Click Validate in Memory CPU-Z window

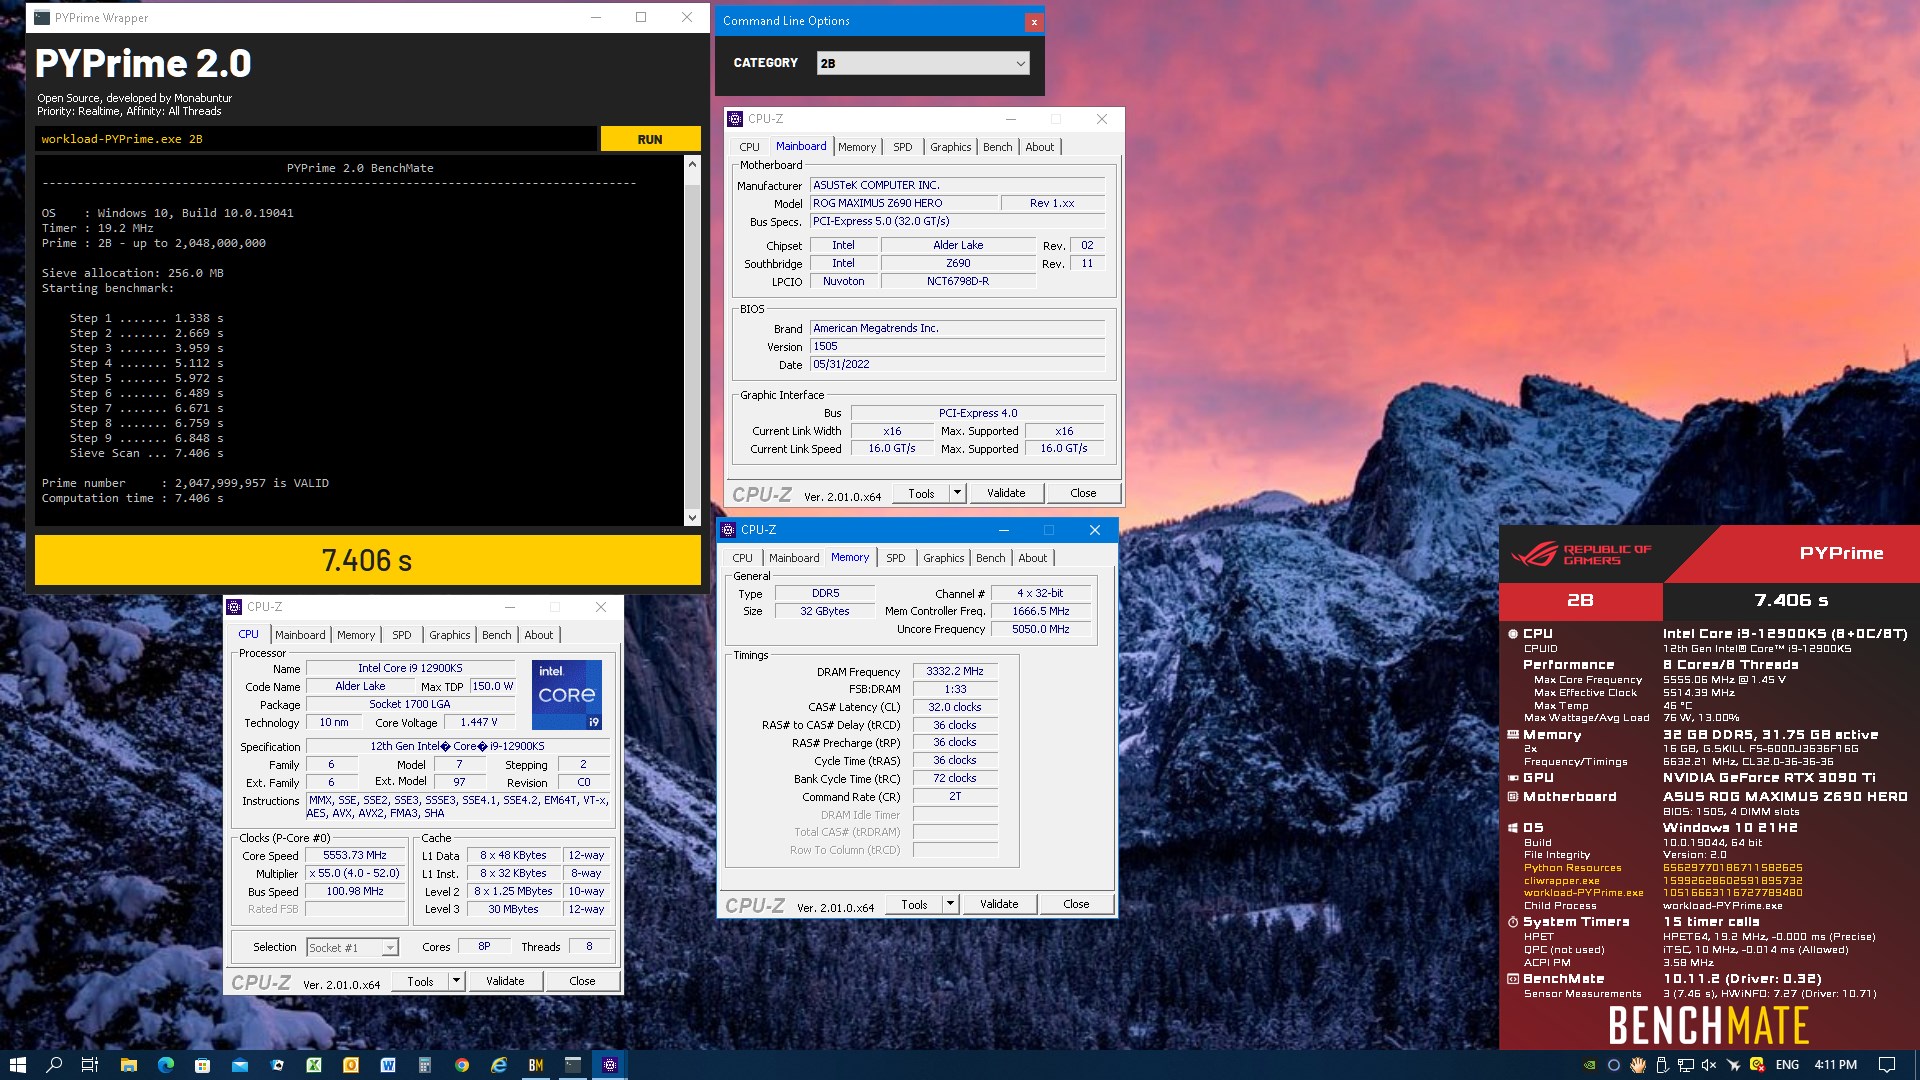(x=999, y=904)
